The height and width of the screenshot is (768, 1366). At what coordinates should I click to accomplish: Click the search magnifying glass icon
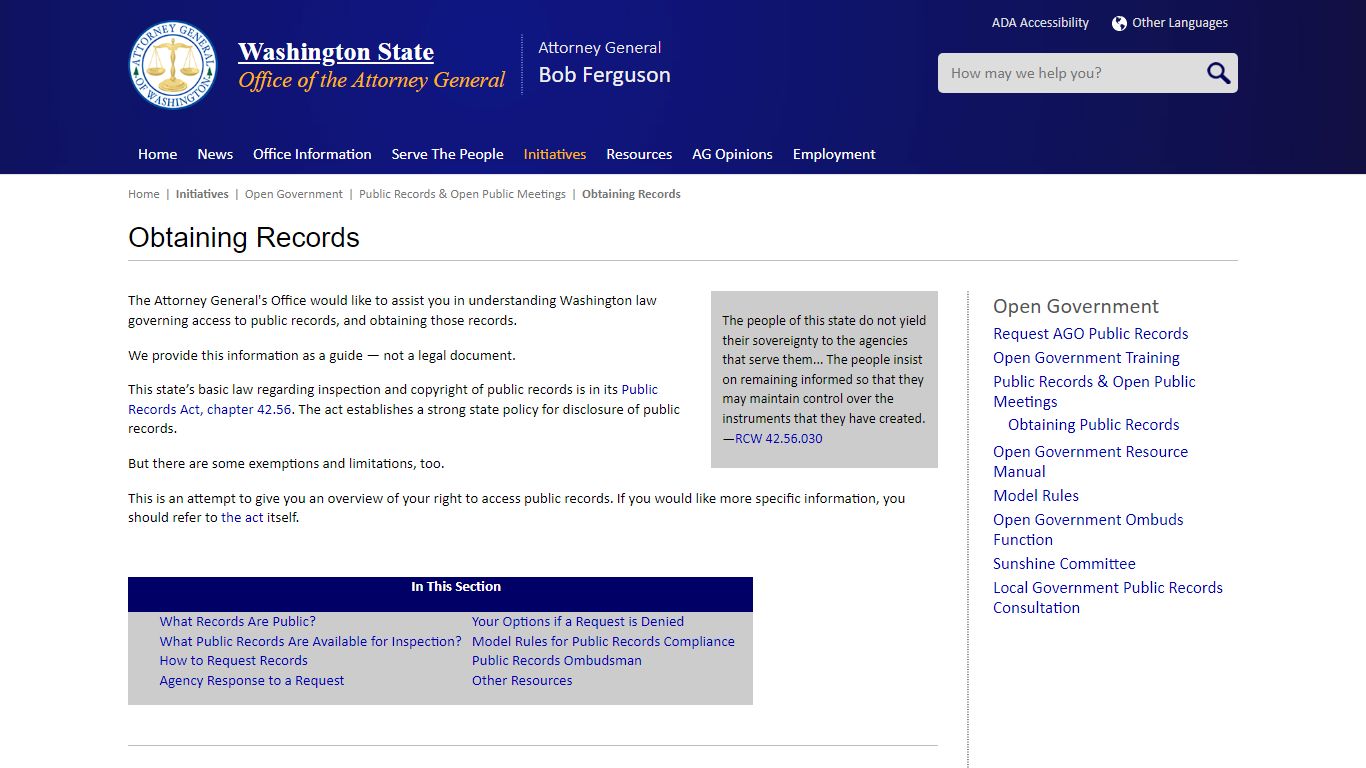[1217, 72]
